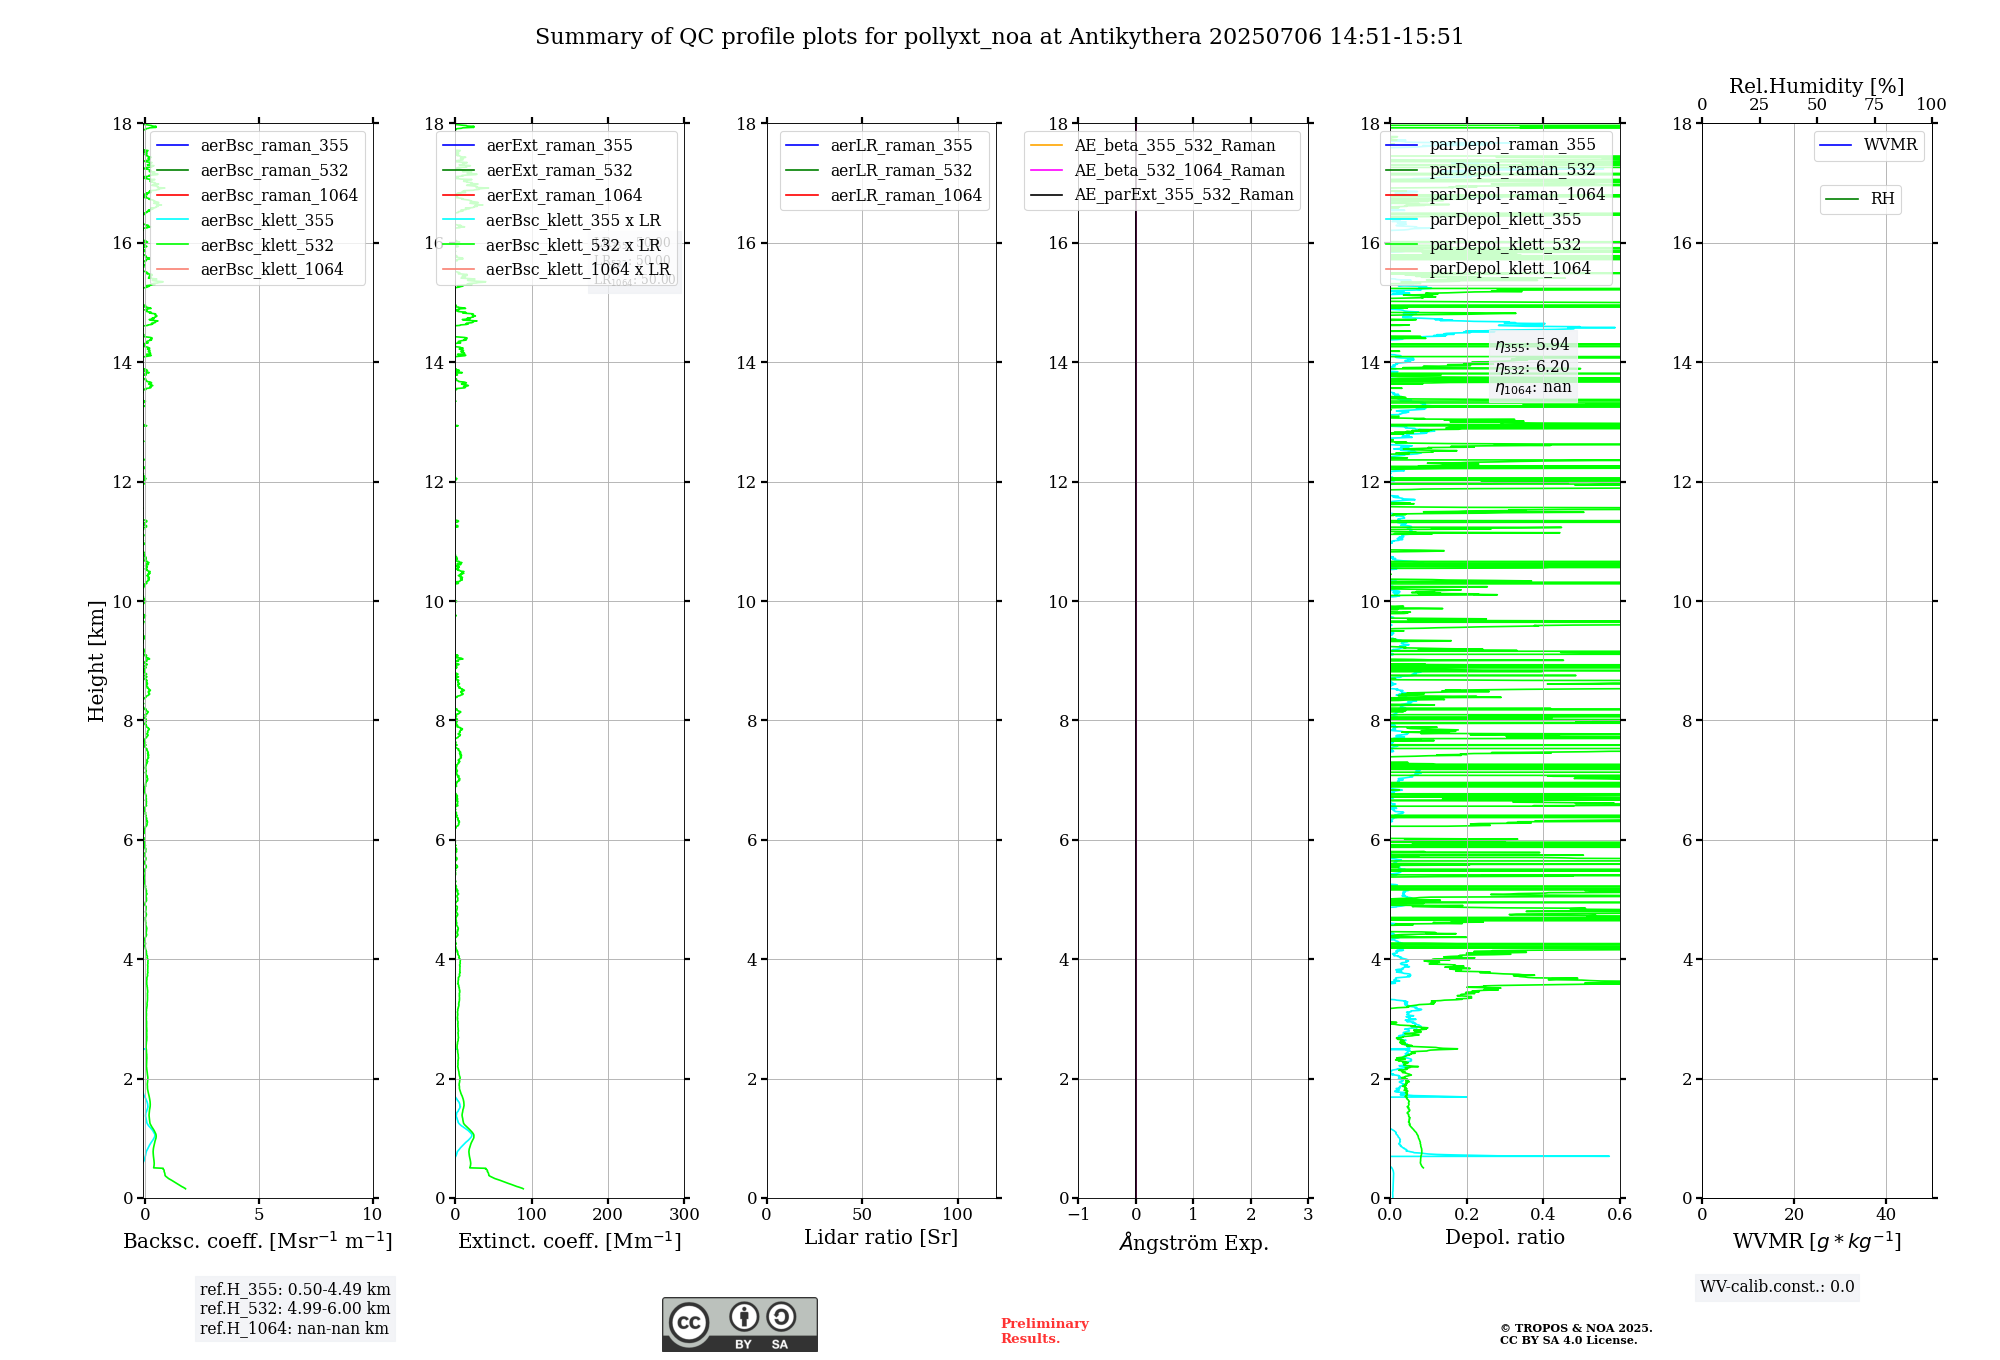Click the η532: 6.20 annotation
The image size is (2000, 1360).
coord(1532,367)
